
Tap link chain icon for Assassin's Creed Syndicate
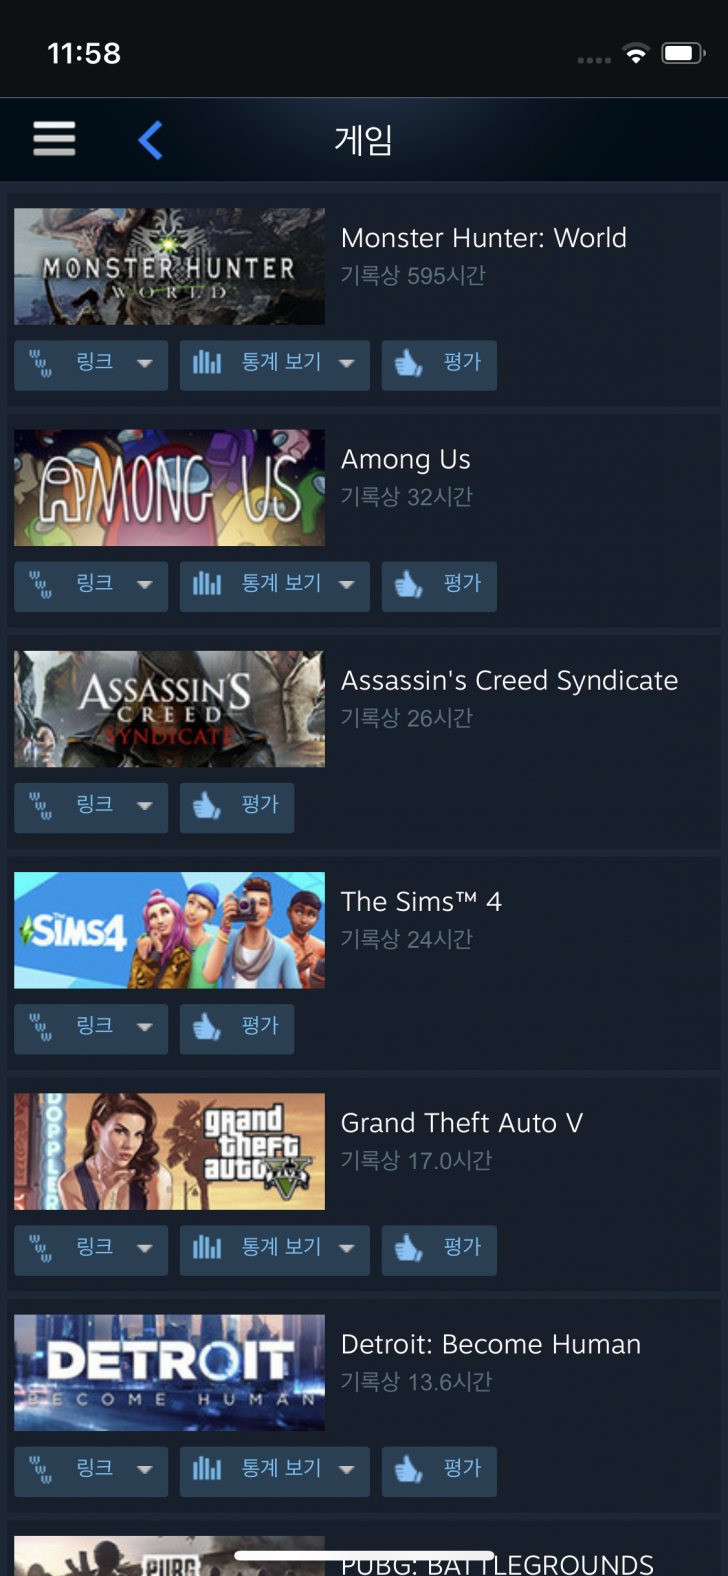coord(40,806)
